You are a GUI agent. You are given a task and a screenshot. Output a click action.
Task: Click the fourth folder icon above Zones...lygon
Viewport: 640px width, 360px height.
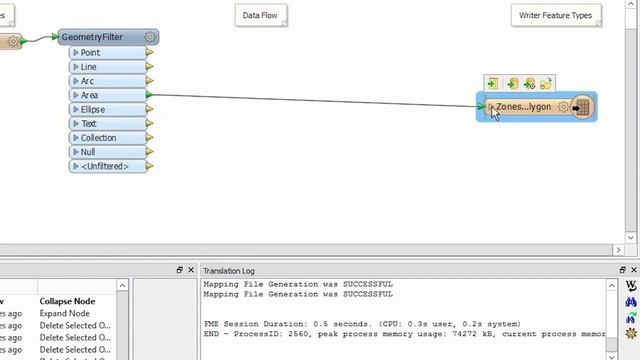click(x=546, y=84)
